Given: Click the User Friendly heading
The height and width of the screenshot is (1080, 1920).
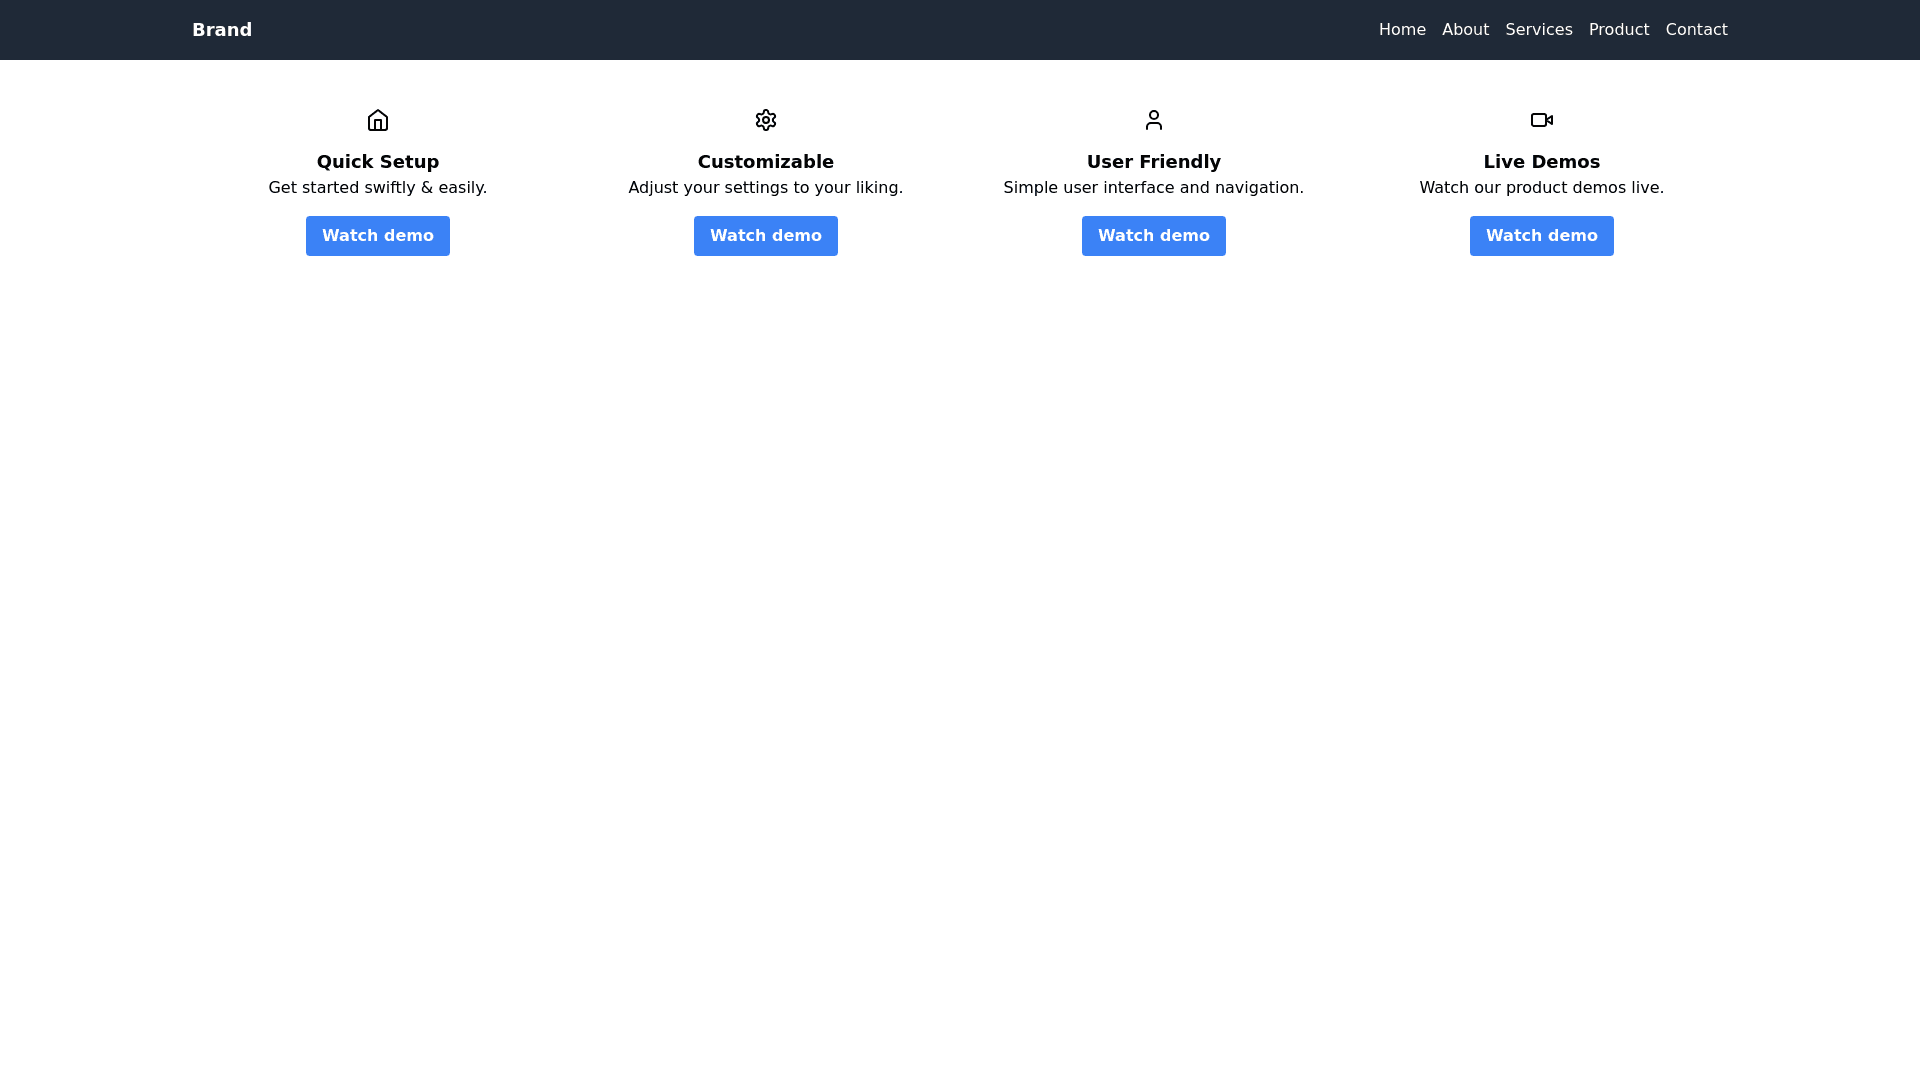Looking at the screenshot, I should tap(1154, 162).
